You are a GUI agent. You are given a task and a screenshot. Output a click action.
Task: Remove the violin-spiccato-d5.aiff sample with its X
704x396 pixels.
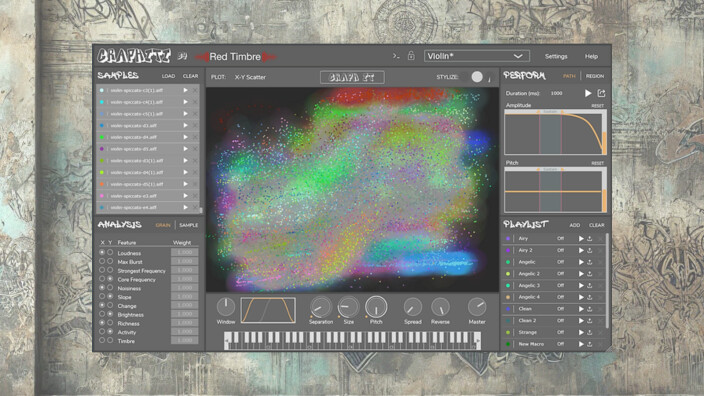tap(195, 149)
